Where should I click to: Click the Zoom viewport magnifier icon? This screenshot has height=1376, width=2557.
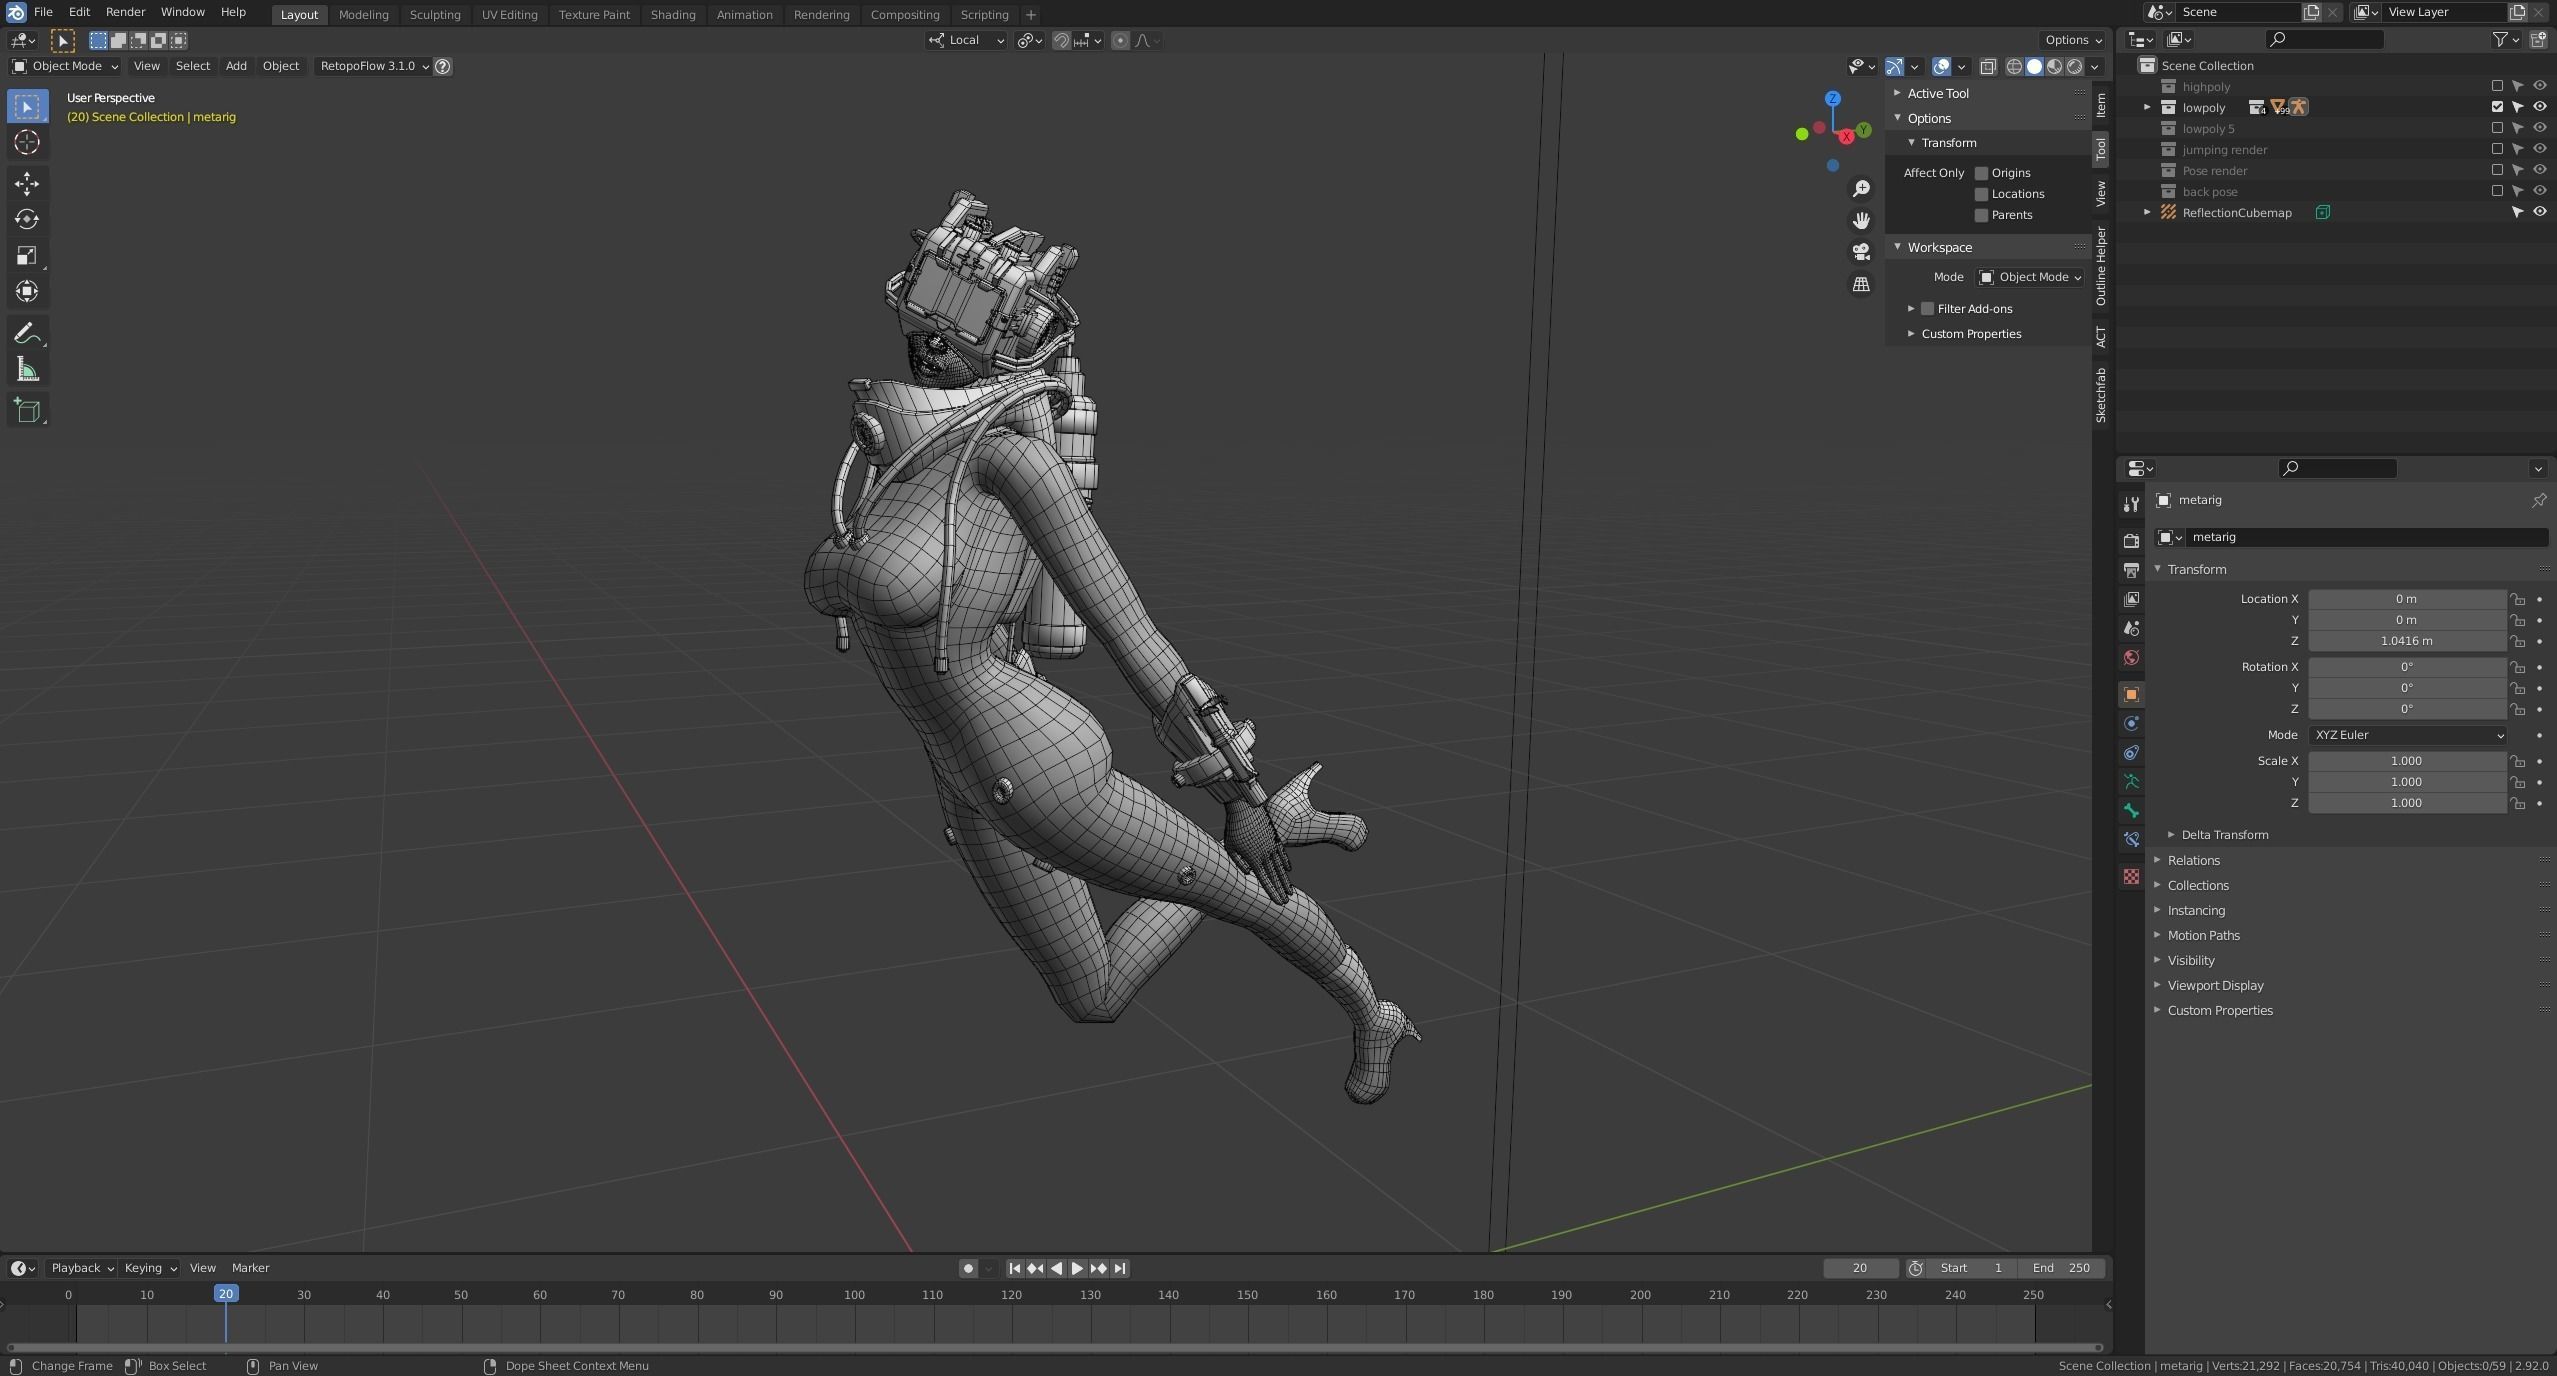pyautogui.click(x=1861, y=189)
